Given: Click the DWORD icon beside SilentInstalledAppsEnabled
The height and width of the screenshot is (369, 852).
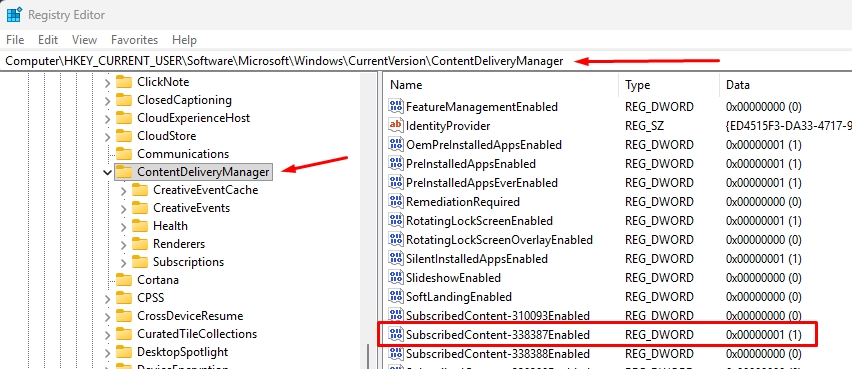Looking at the screenshot, I should (396, 259).
